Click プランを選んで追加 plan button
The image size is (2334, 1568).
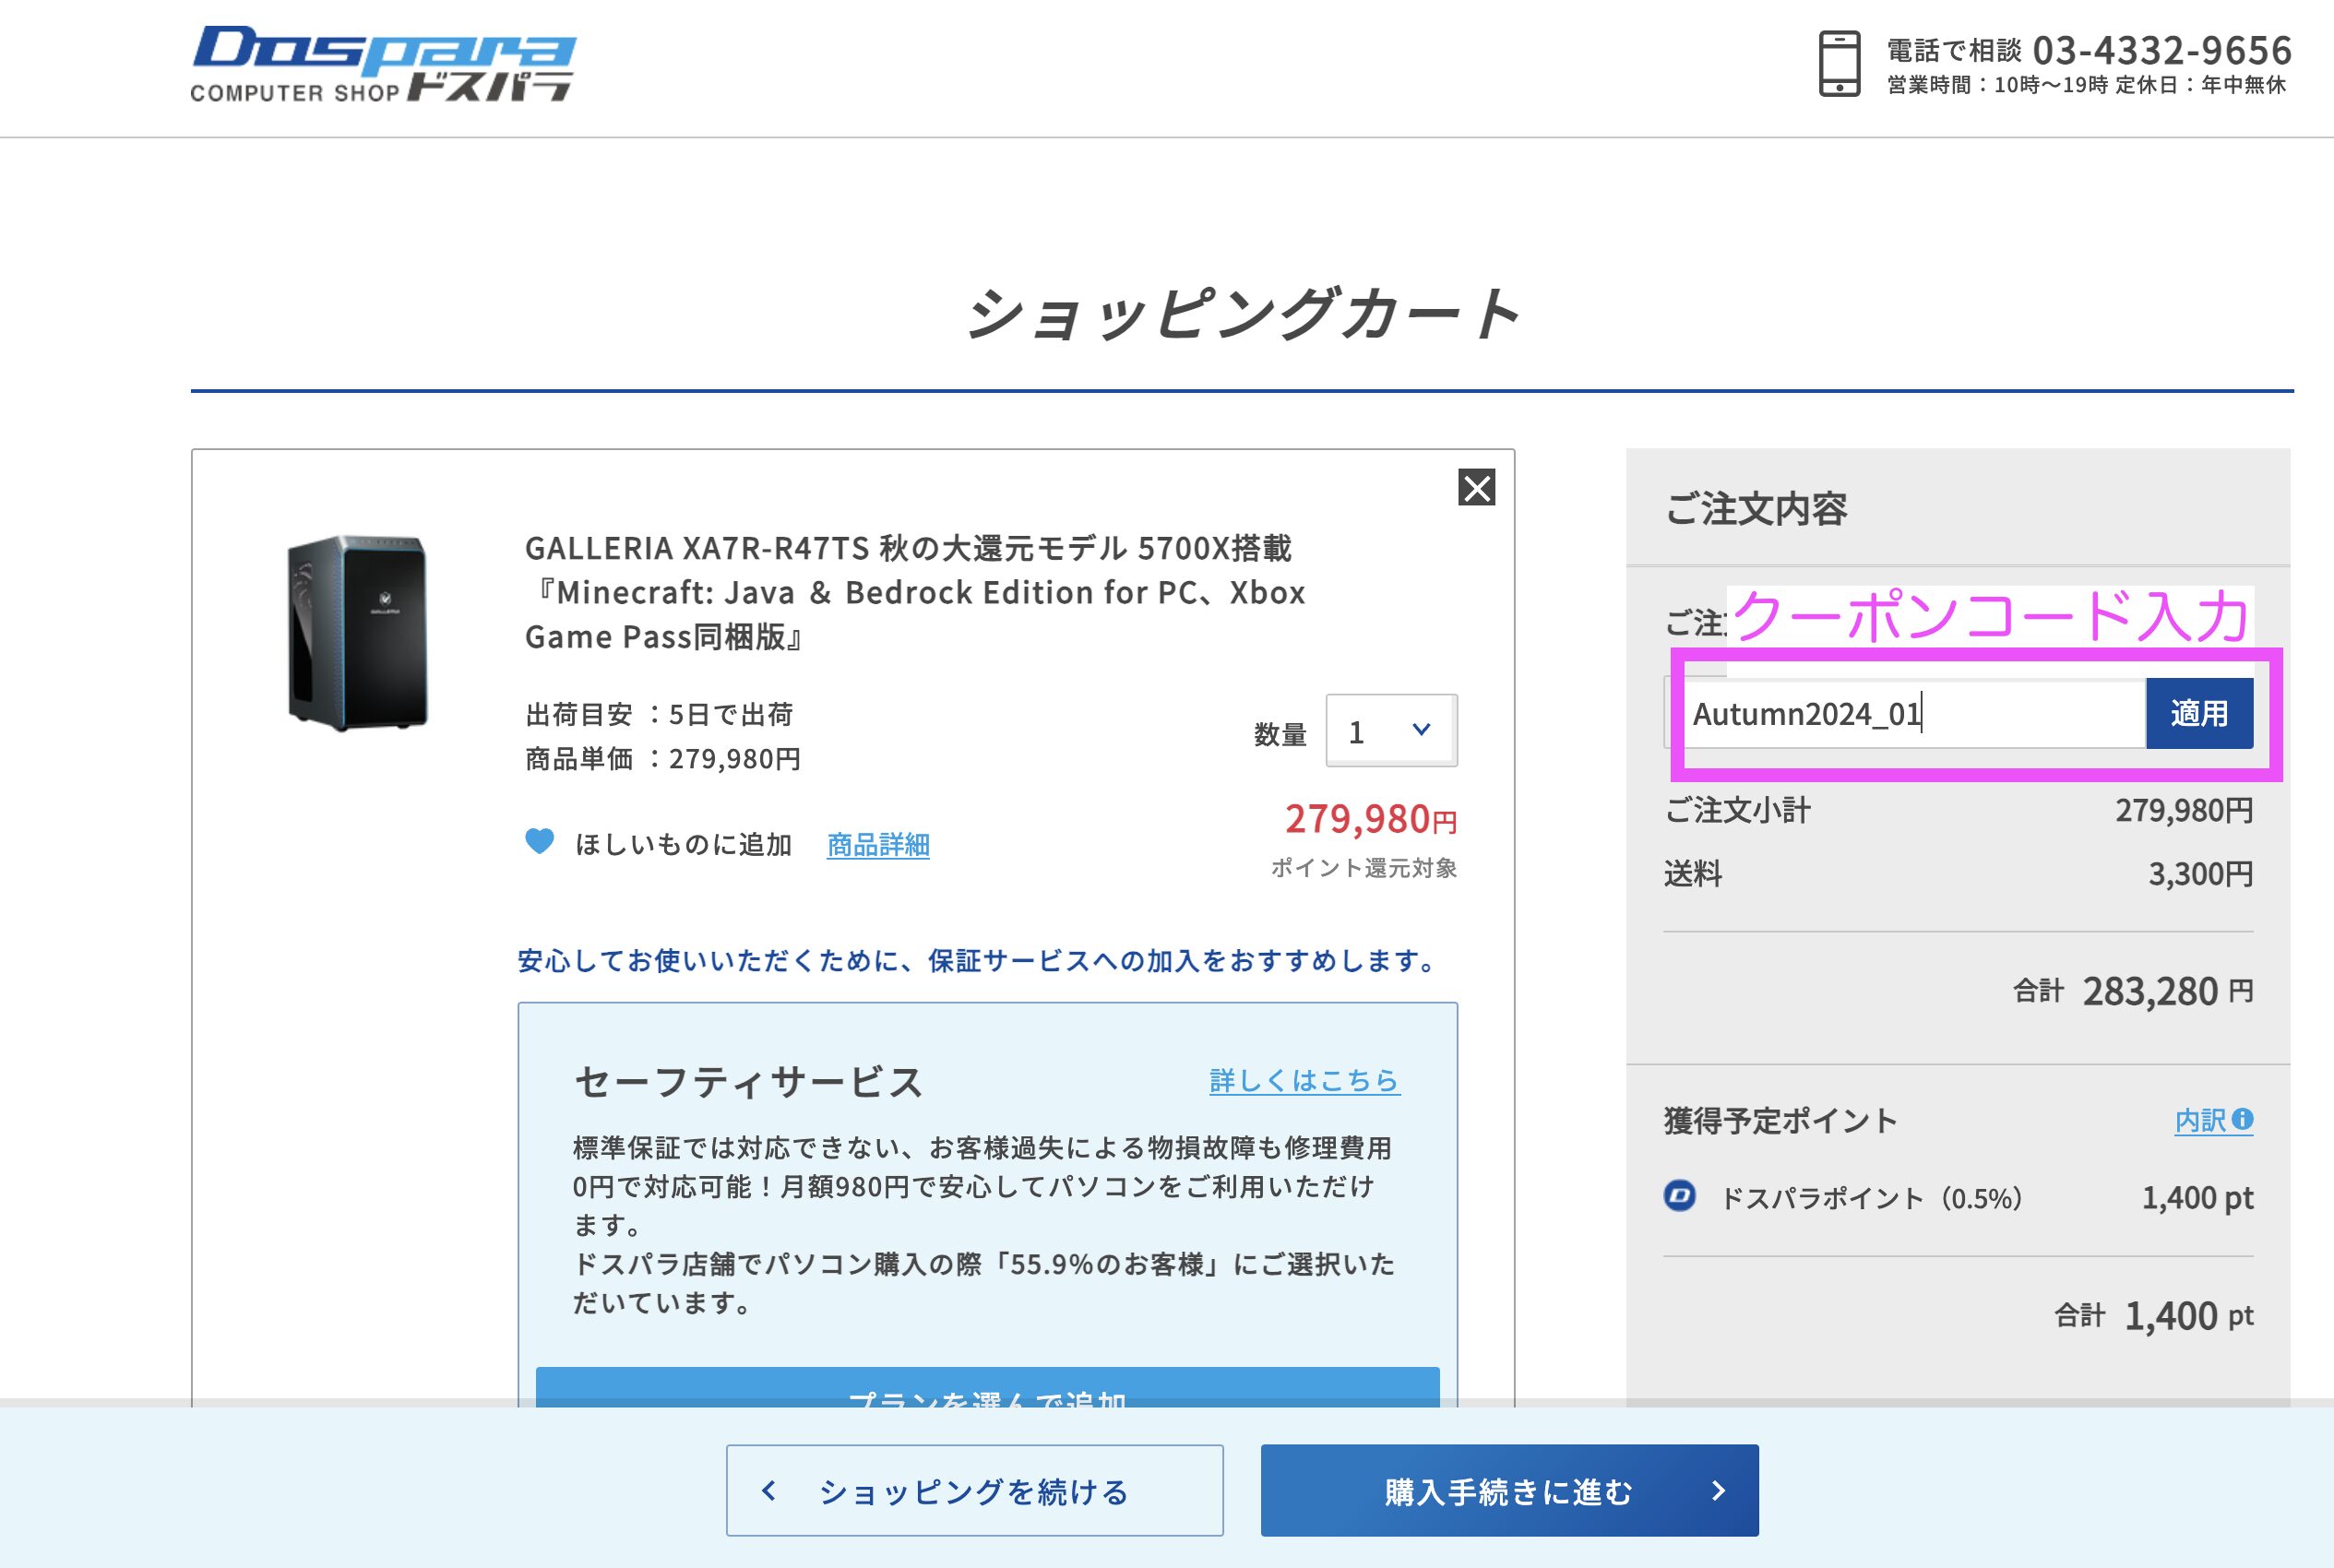click(x=987, y=1388)
